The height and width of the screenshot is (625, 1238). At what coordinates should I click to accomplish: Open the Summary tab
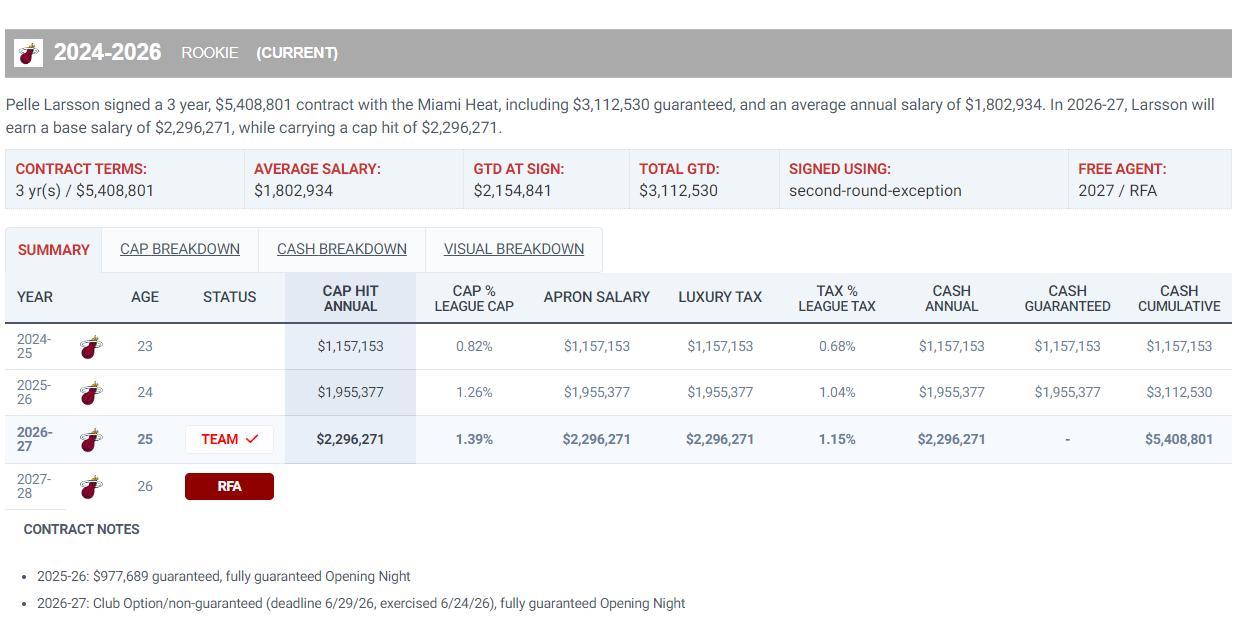pos(53,250)
